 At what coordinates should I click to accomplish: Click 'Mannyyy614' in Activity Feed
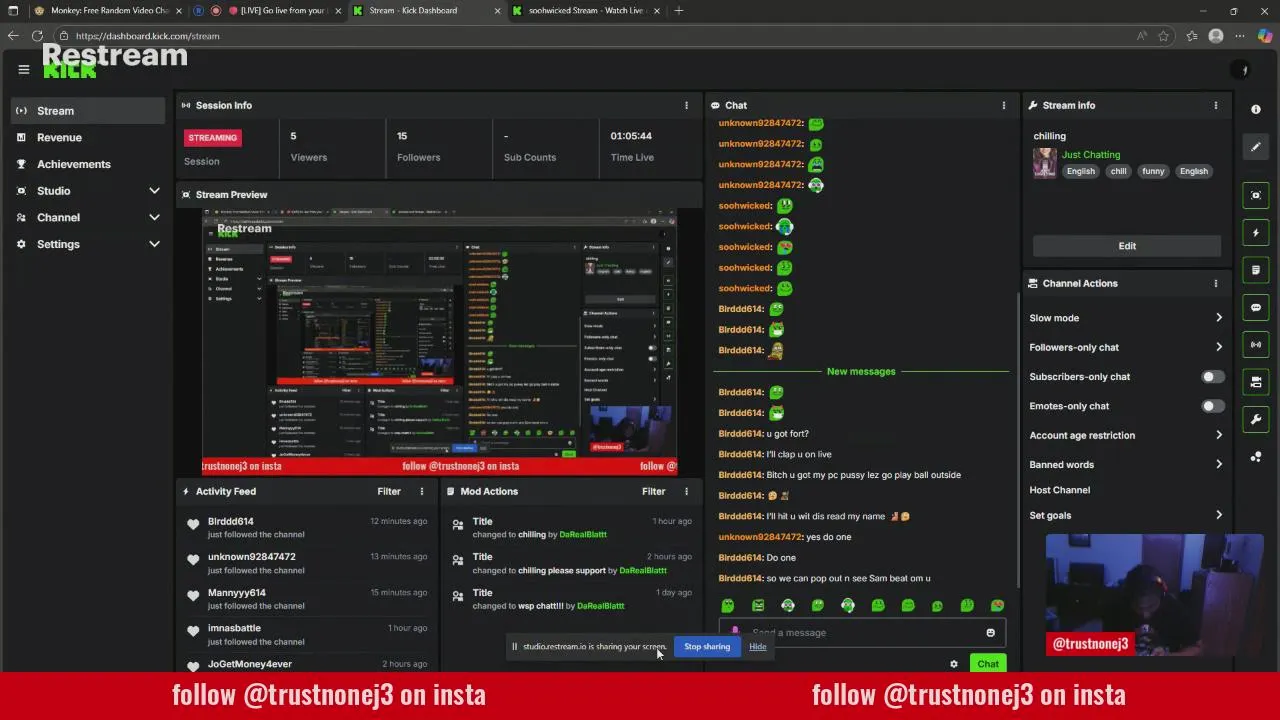(237, 593)
